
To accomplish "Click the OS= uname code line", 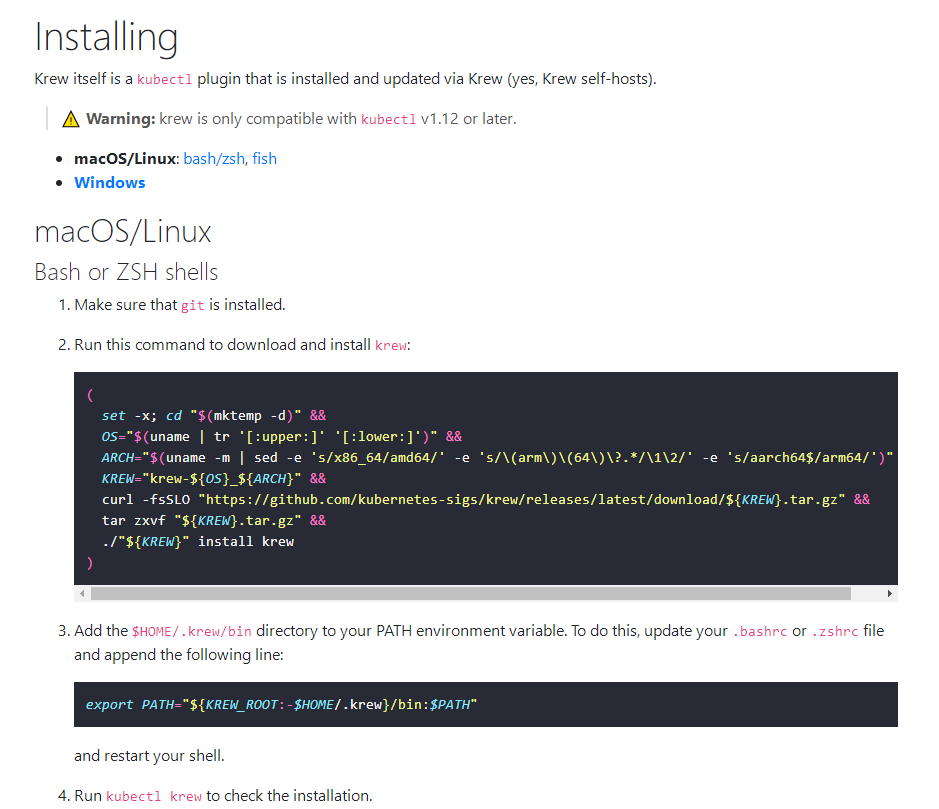I will [281, 437].
